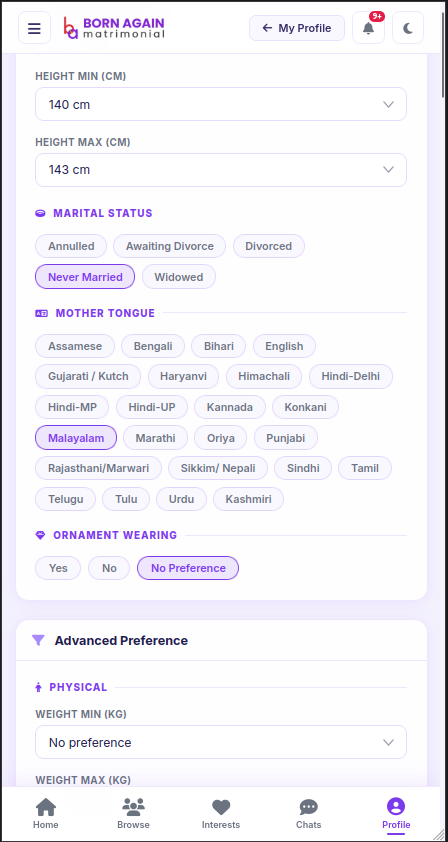Select the Kashmiri language chip
This screenshot has height=842, width=448.
pos(248,499)
